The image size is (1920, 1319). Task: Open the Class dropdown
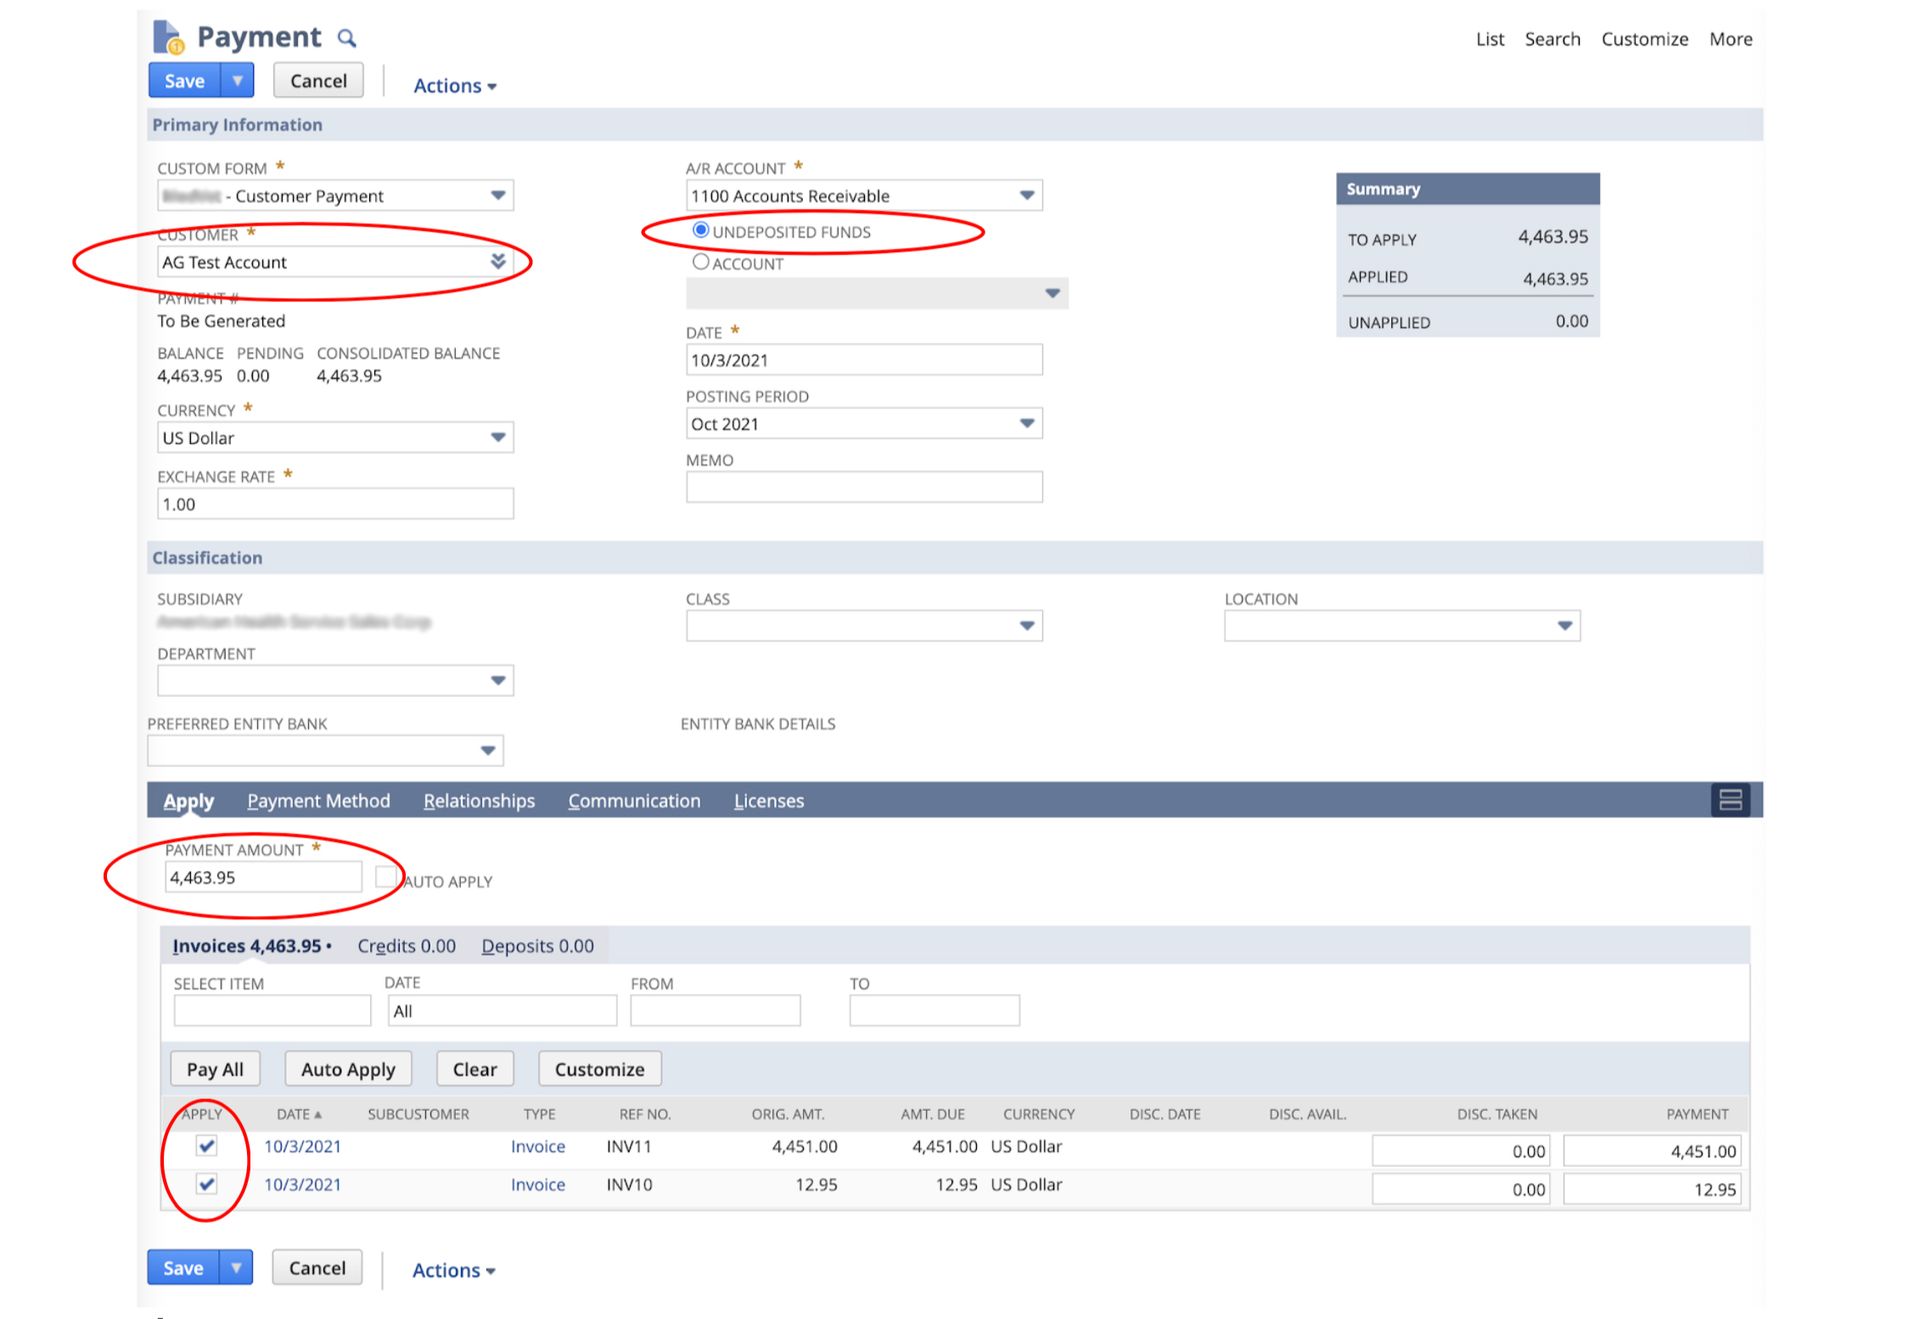coord(1027,625)
